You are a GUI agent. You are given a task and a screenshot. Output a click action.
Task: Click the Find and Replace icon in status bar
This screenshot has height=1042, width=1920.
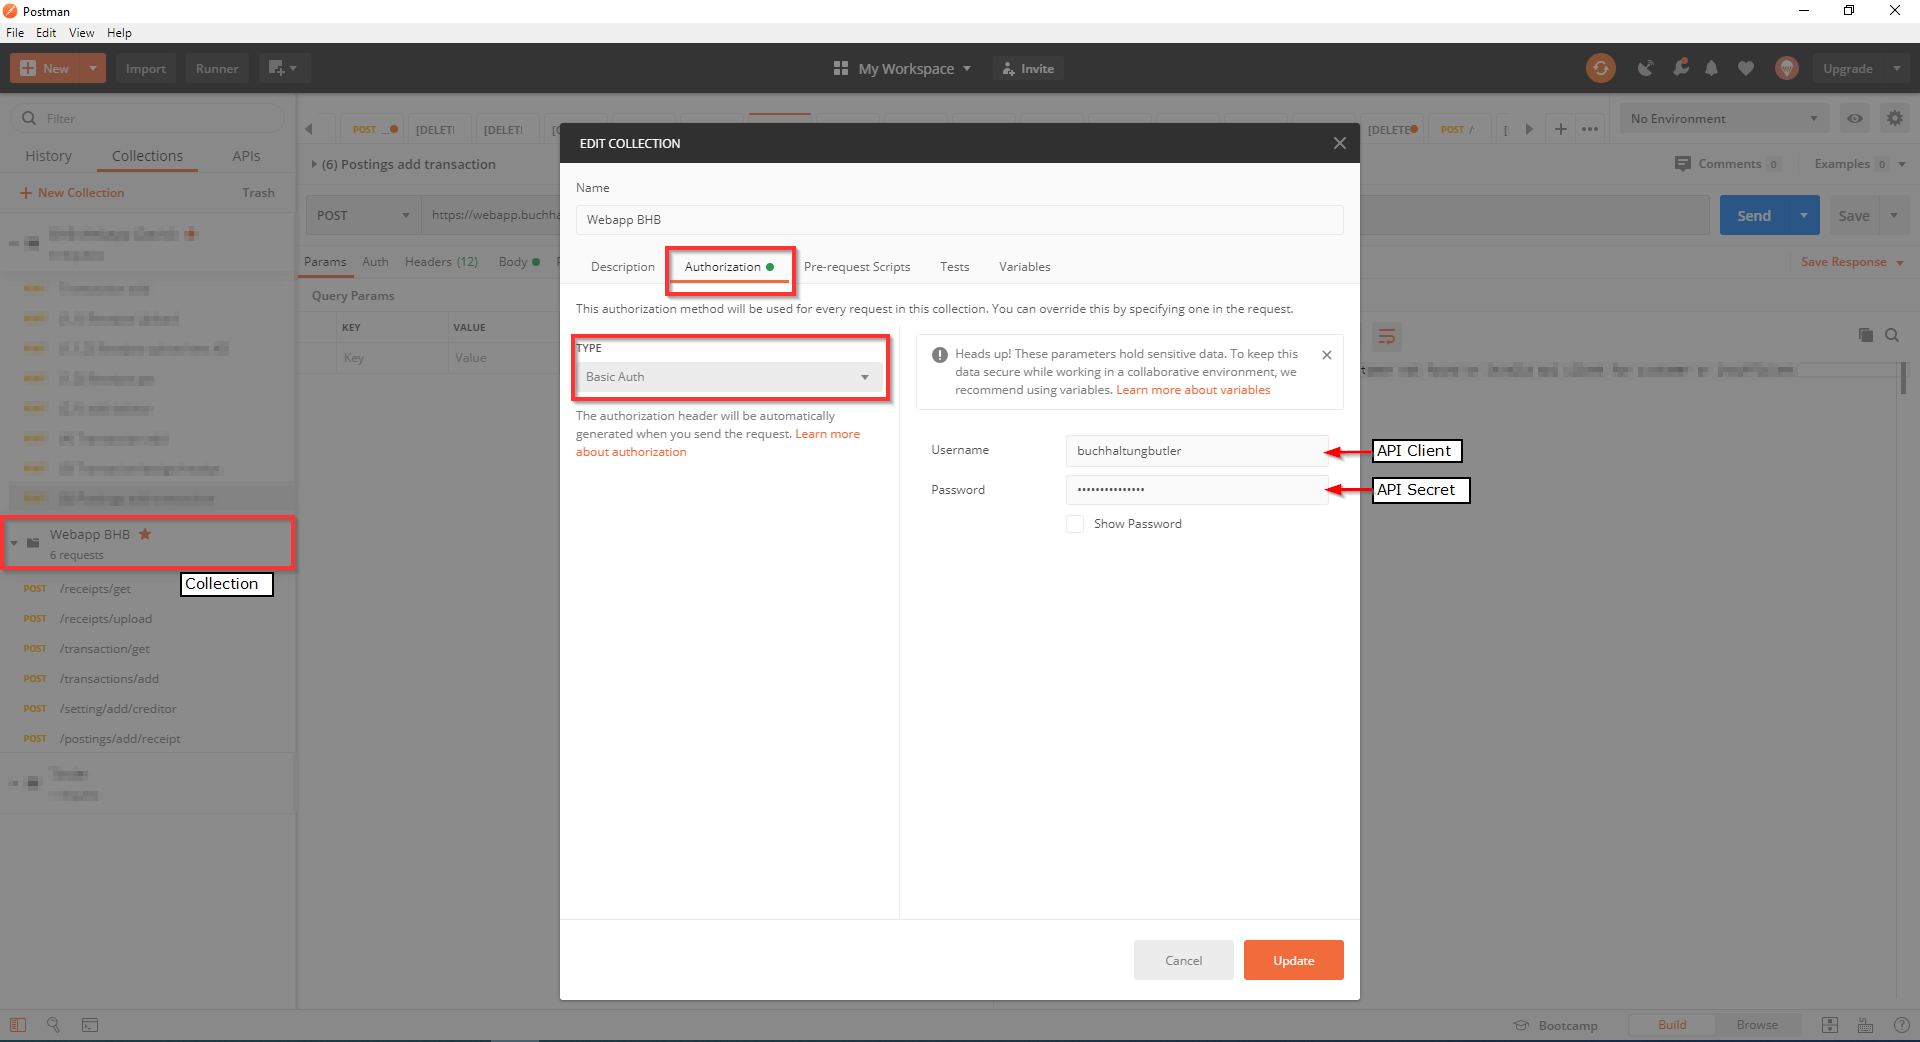[53, 1025]
